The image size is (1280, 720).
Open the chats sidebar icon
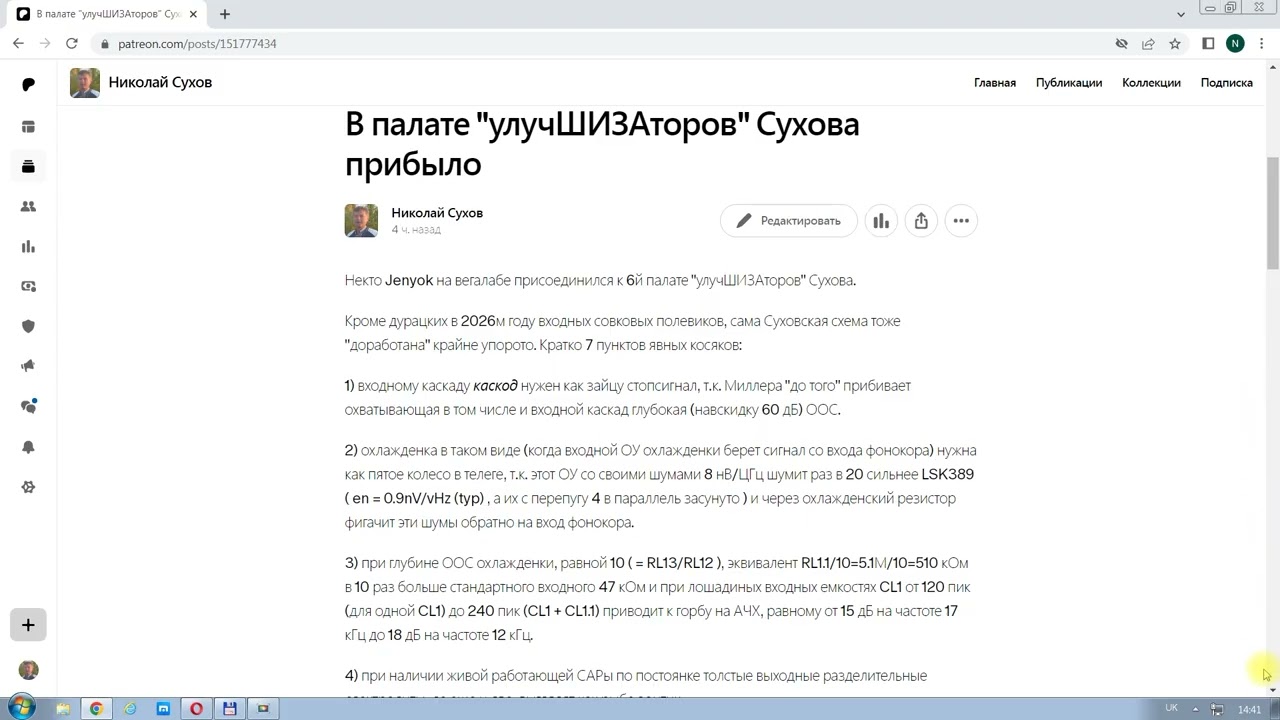coord(28,407)
